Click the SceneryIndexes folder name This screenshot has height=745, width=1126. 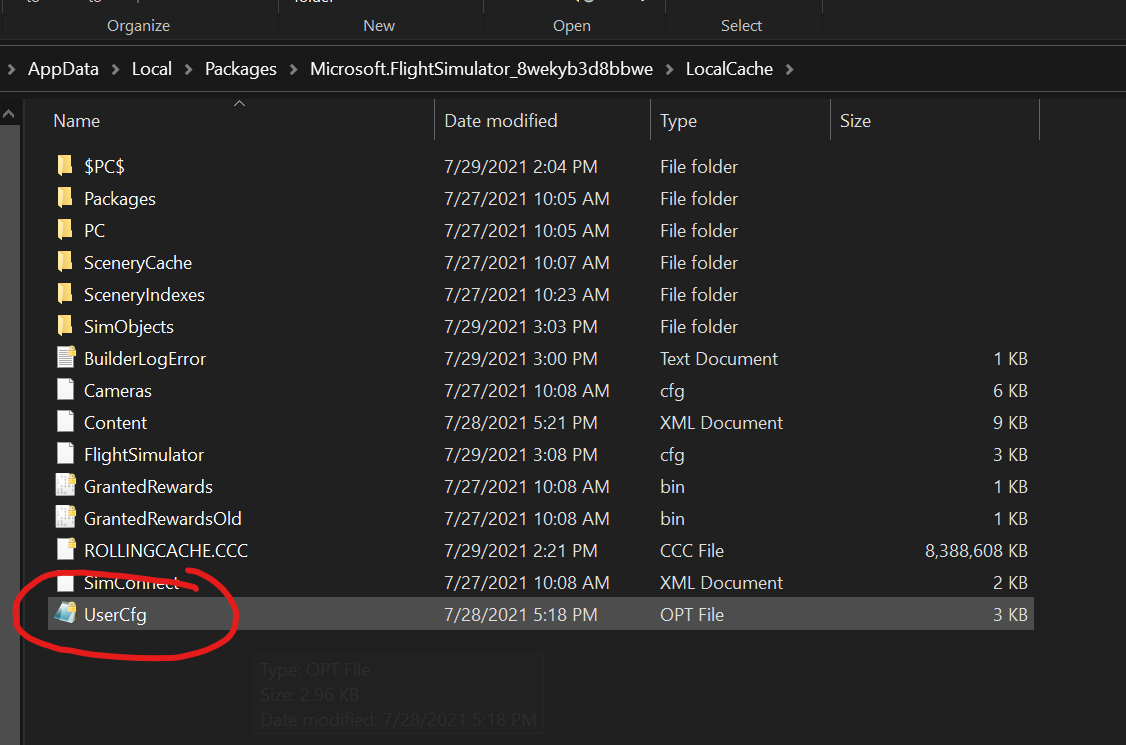(144, 294)
